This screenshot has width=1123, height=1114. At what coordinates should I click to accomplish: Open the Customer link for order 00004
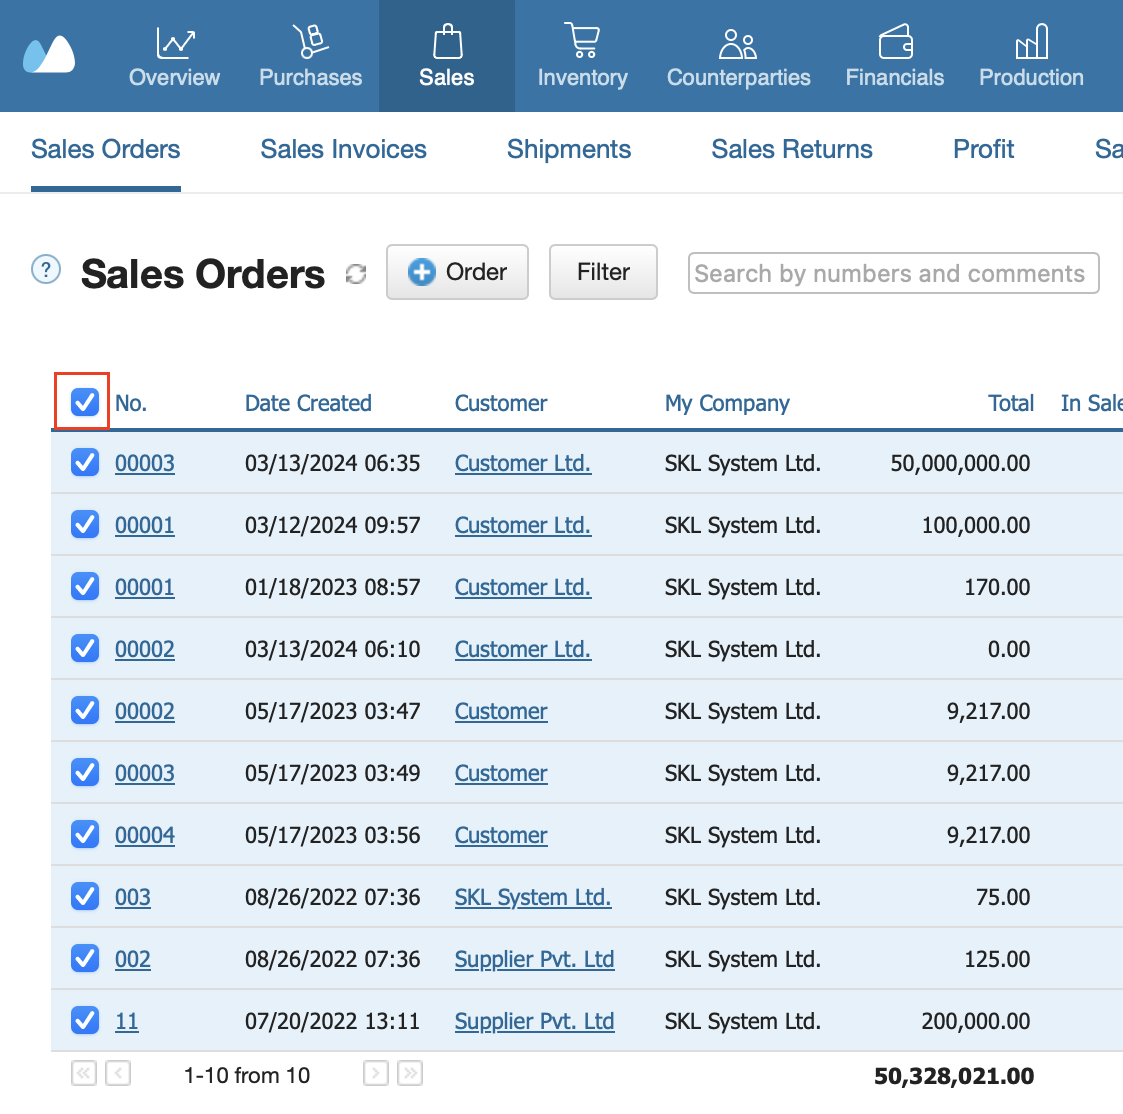point(501,835)
